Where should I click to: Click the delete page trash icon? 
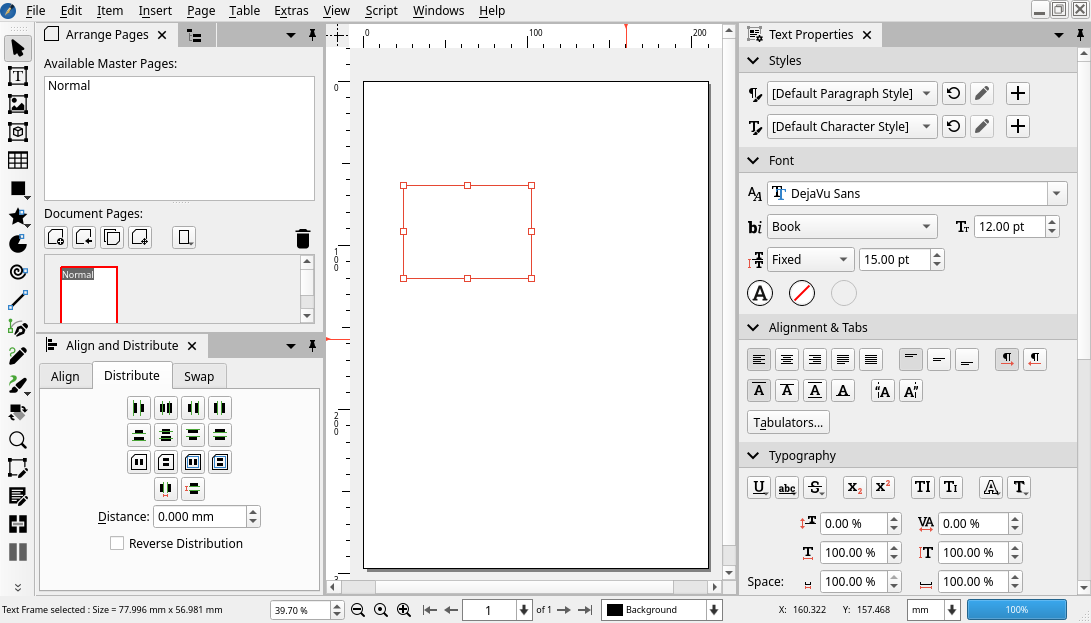[x=303, y=238]
